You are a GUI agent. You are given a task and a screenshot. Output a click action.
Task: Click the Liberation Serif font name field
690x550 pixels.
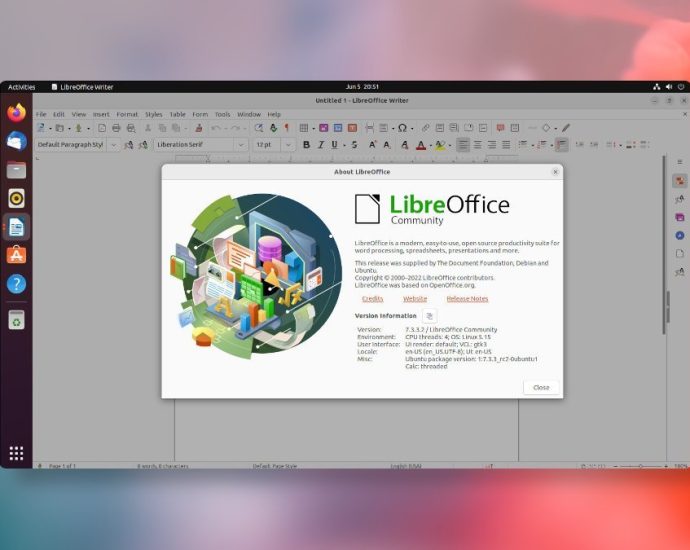195,145
